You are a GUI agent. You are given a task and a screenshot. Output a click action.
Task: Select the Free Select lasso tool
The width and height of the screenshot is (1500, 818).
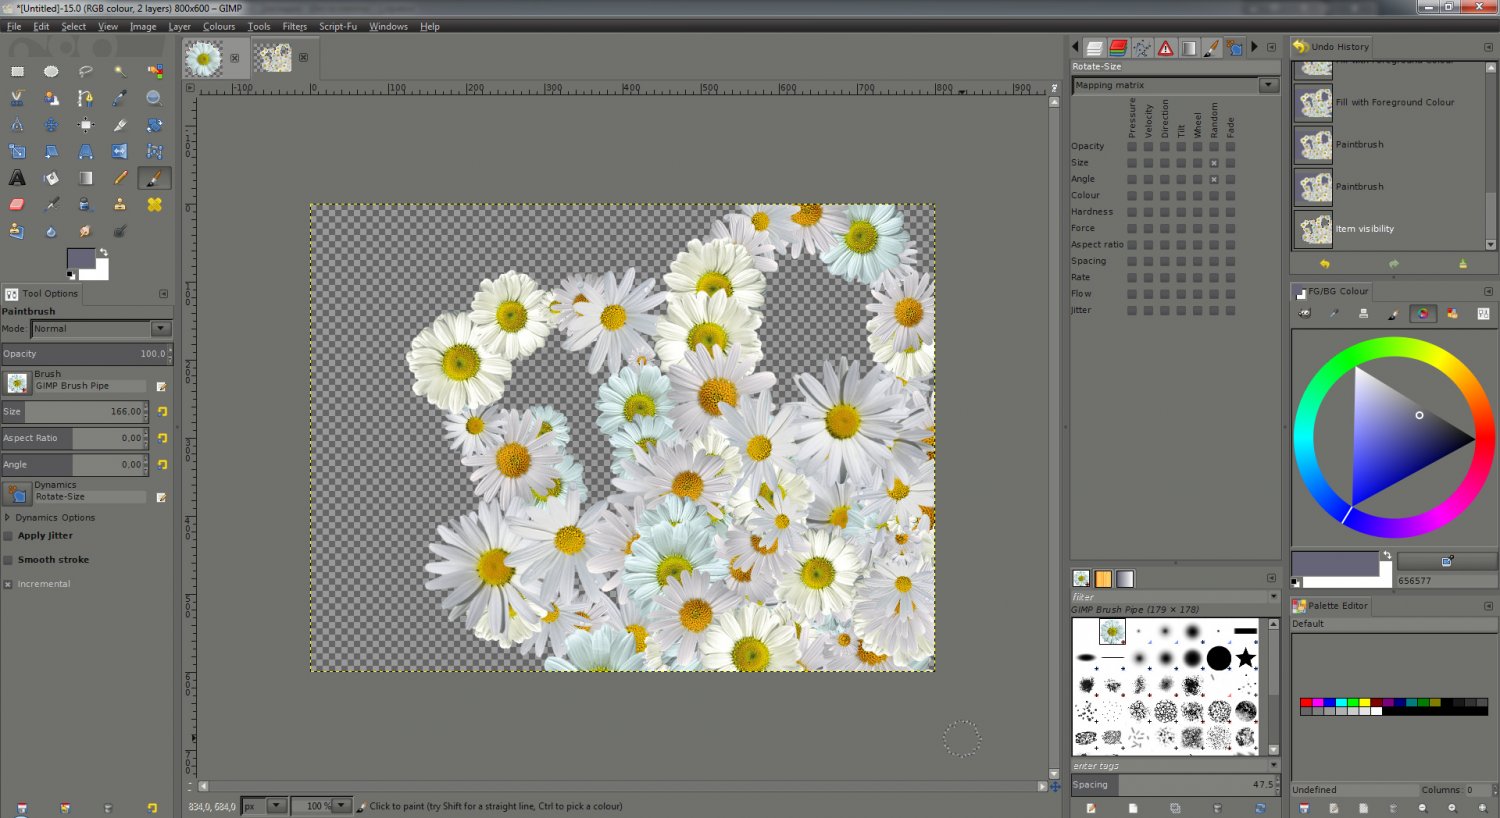coord(85,72)
